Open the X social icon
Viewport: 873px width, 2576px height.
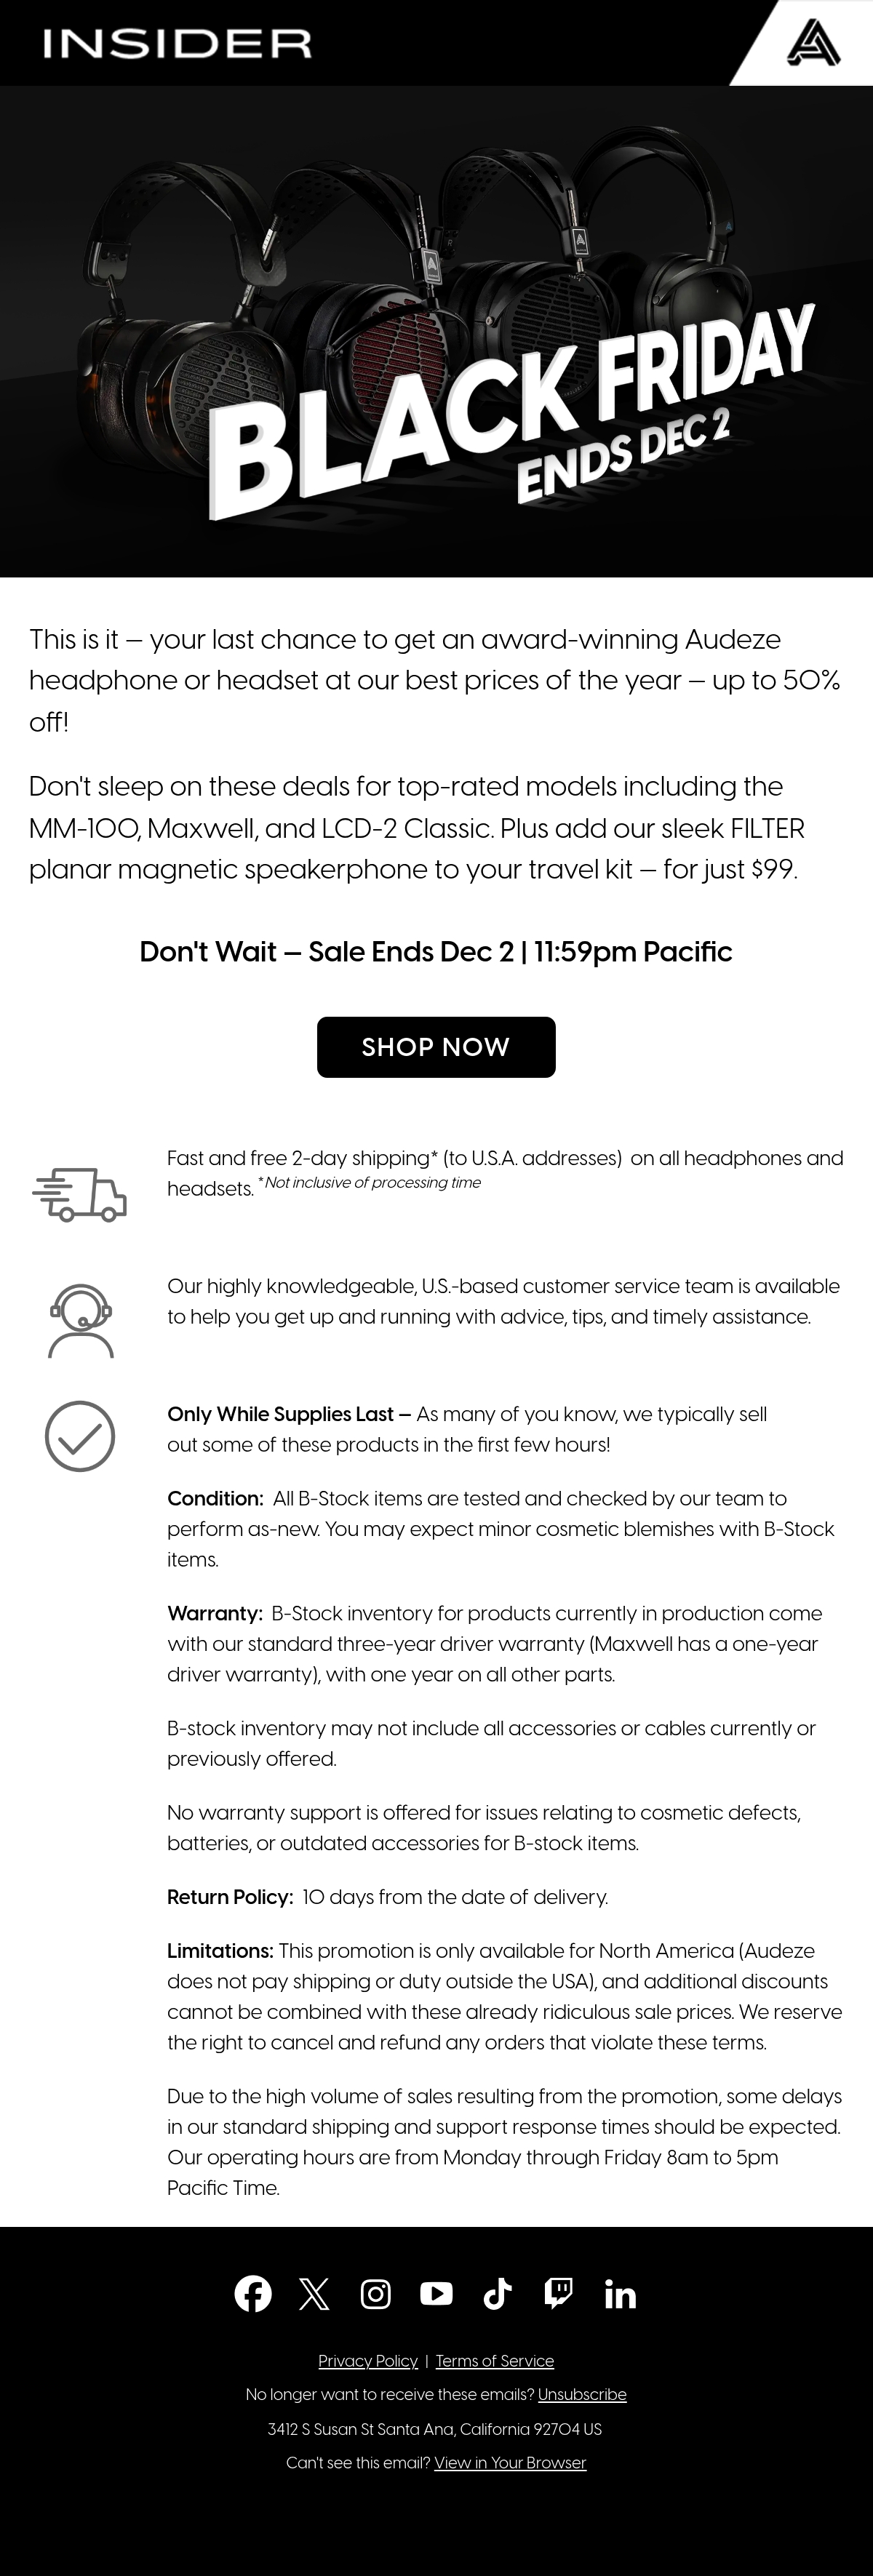pyautogui.click(x=314, y=2293)
